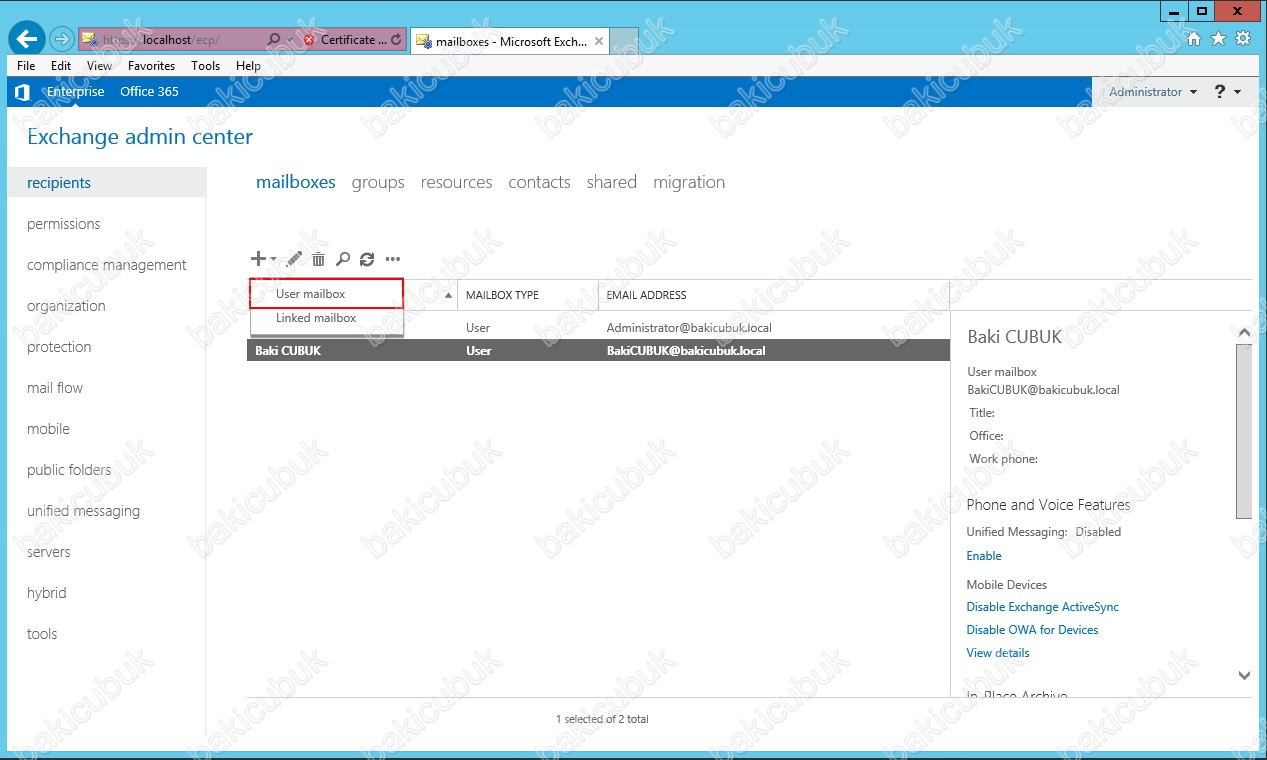The image size is (1267, 760).
Task: Open the Help question mark menu
Action: tap(1220, 91)
